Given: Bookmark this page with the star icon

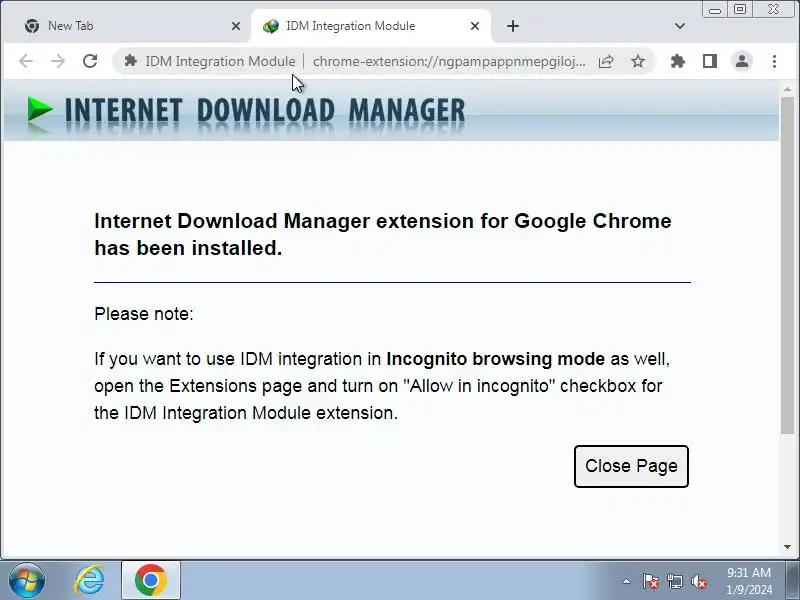Looking at the screenshot, I should pos(638,61).
